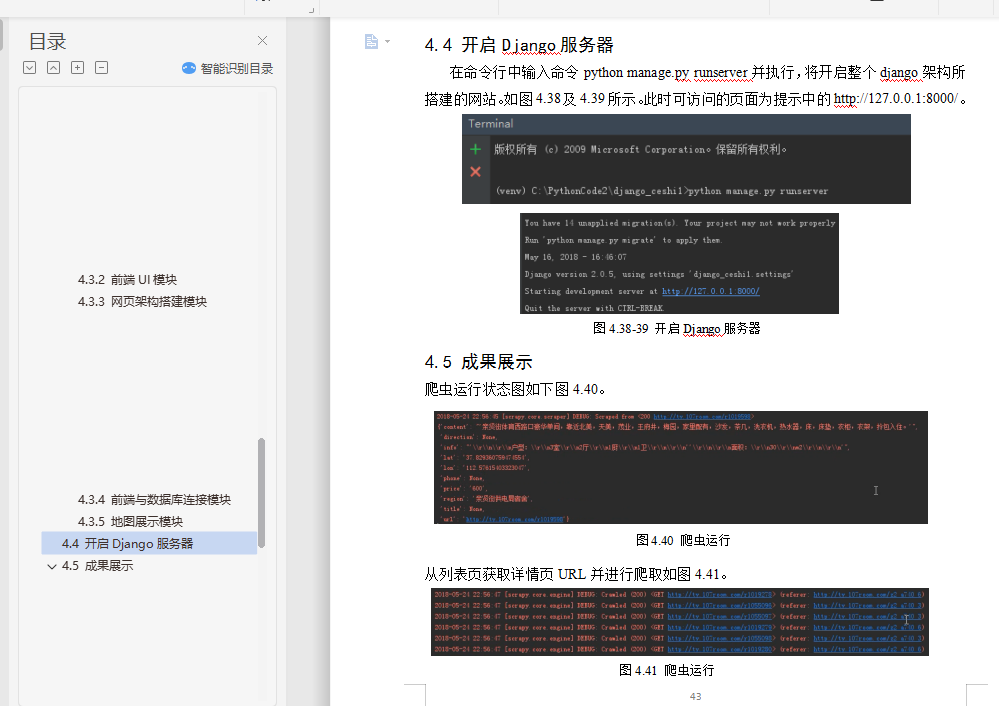Click caption 图 4.41 爬虫运行
Image resolution: width=999 pixels, height=706 pixels.
point(666,670)
